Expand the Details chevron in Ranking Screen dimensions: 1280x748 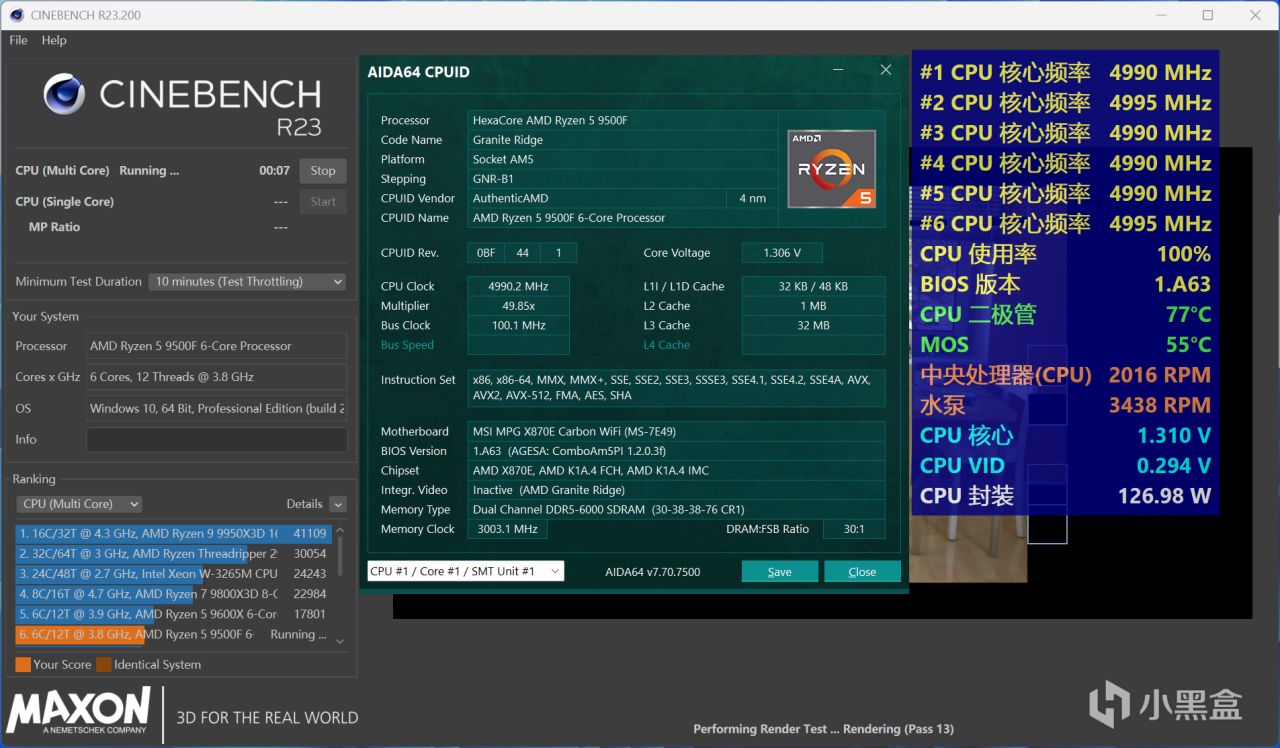point(338,505)
